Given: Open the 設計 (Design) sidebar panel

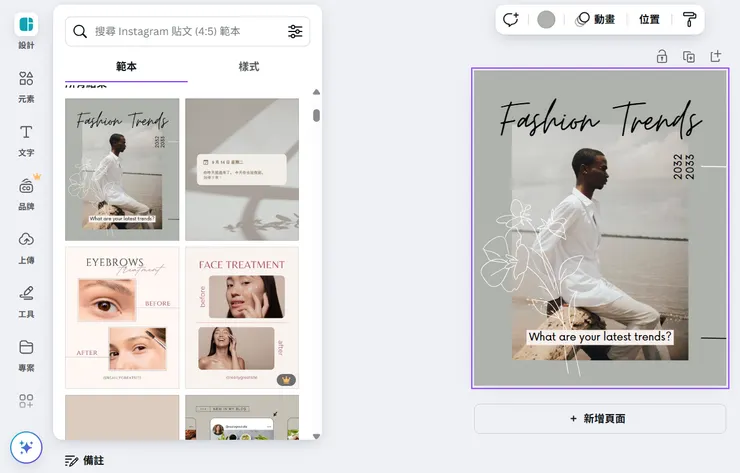Looking at the screenshot, I should click(x=26, y=31).
